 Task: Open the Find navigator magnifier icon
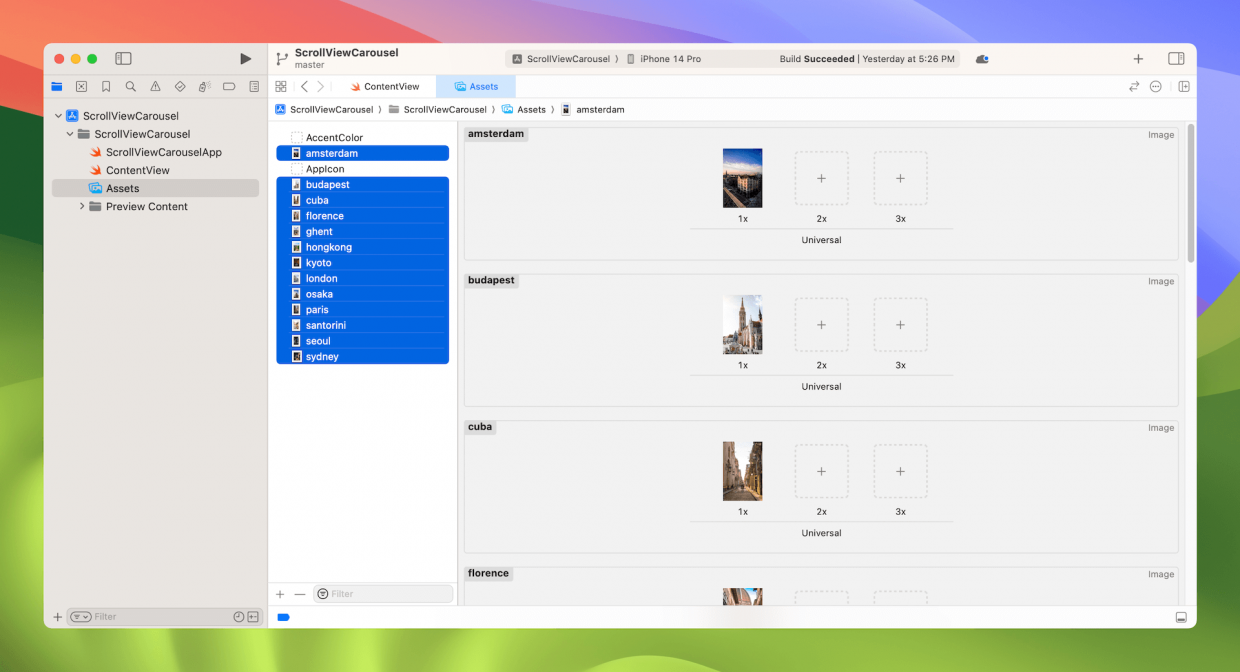tap(131, 87)
